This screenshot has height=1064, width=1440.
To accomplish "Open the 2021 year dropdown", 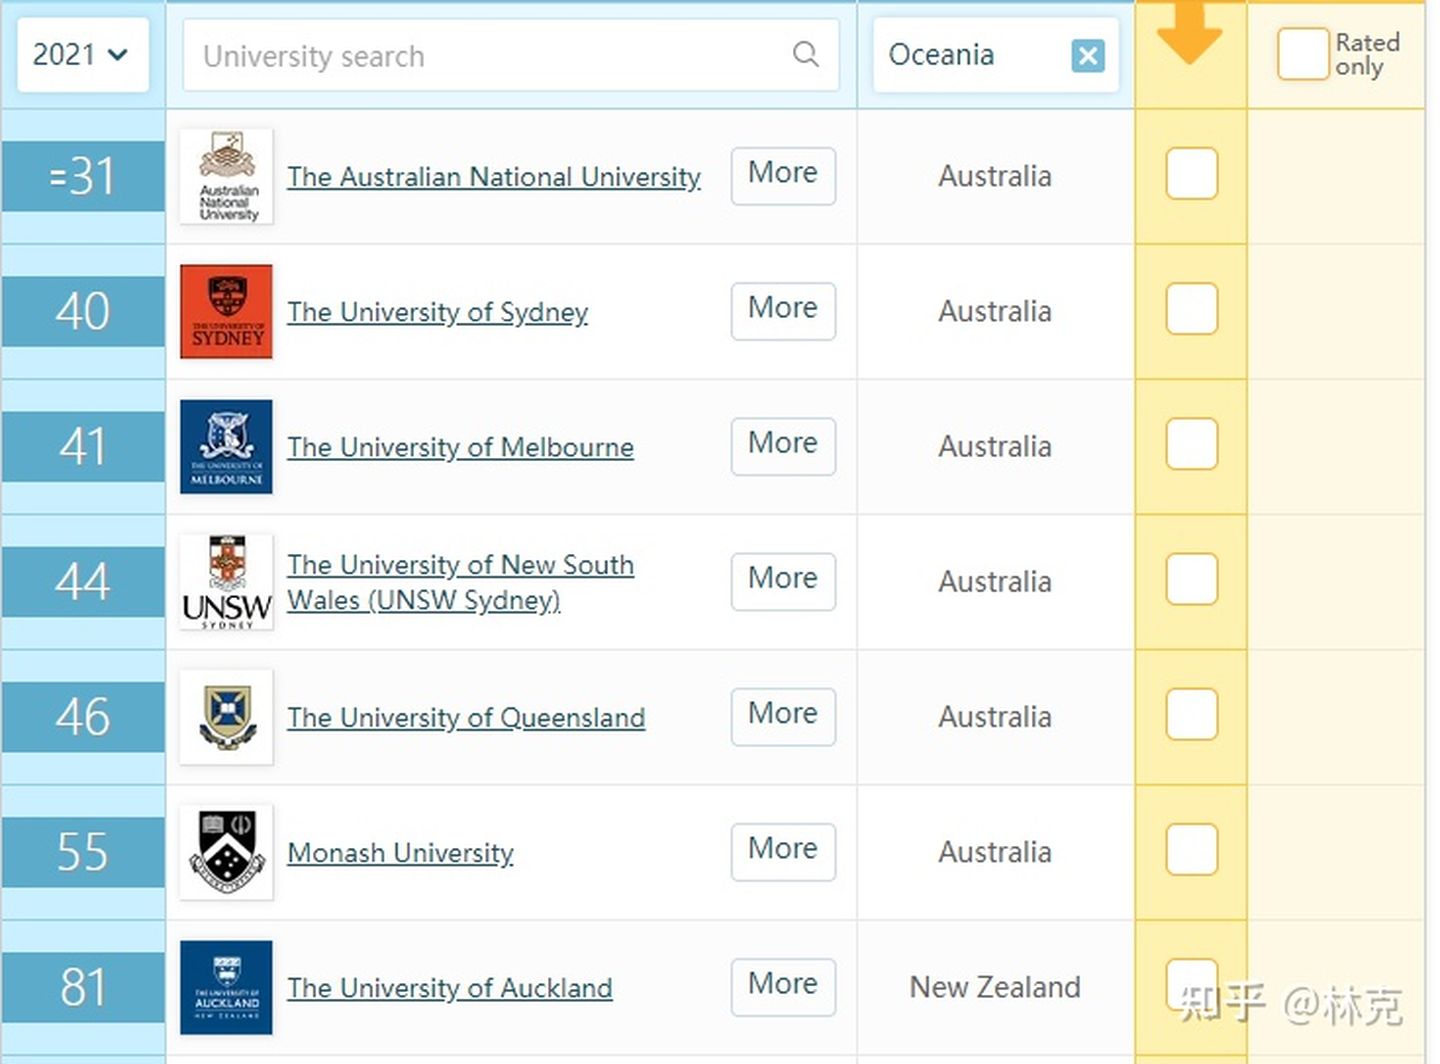I will [83, 55].
